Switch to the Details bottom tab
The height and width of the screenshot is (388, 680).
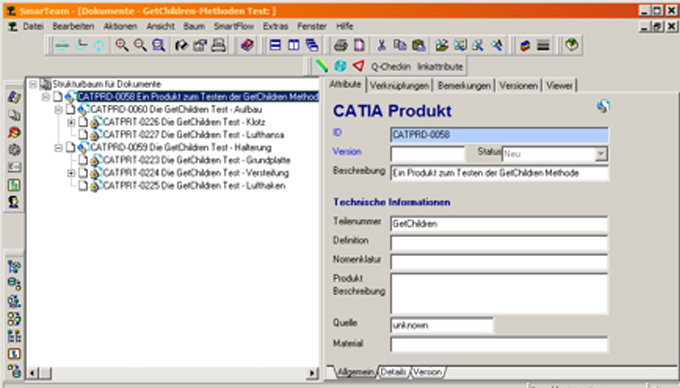[393, 372]
